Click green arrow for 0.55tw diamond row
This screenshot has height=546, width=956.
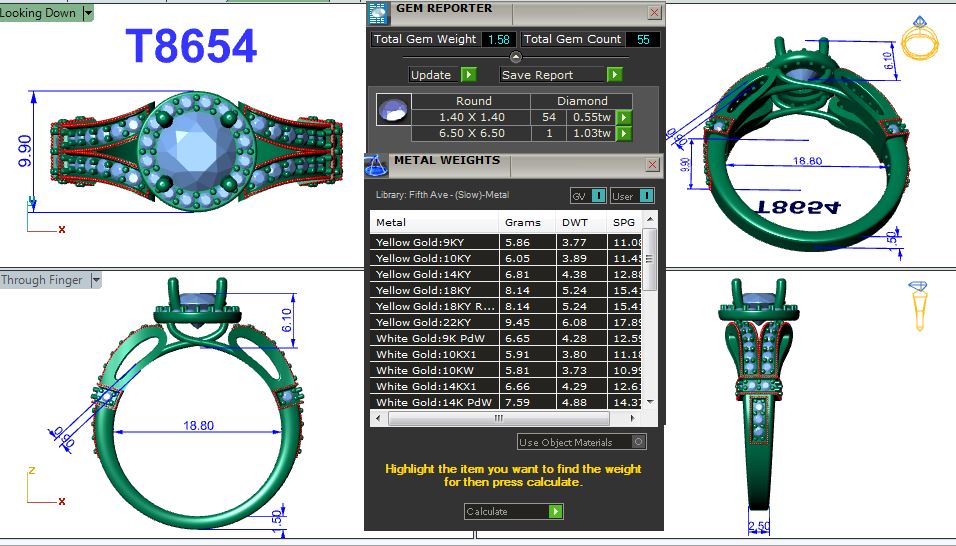click(624, 117)
